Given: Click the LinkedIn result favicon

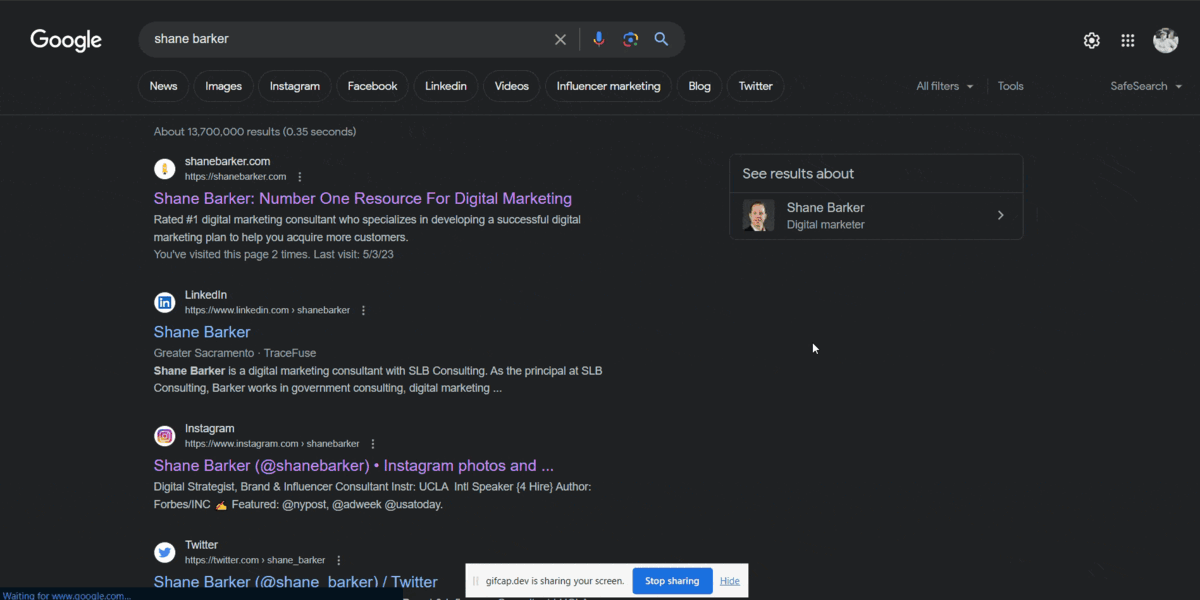Looking at the screenshot, I should pyautogui.click(x=165, y=302).
